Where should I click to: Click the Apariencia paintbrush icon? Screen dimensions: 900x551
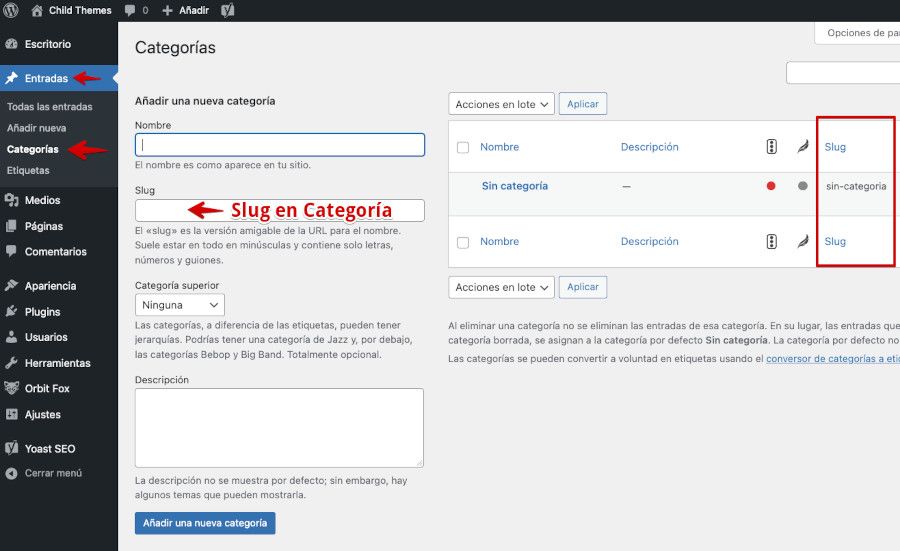coord(11,285)
